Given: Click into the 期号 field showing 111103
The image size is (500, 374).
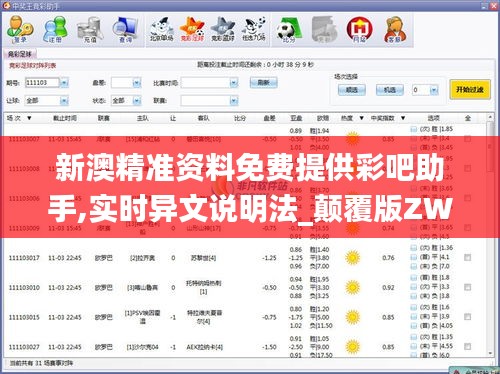Looking at the screenshot, I should tap(42, 82).
